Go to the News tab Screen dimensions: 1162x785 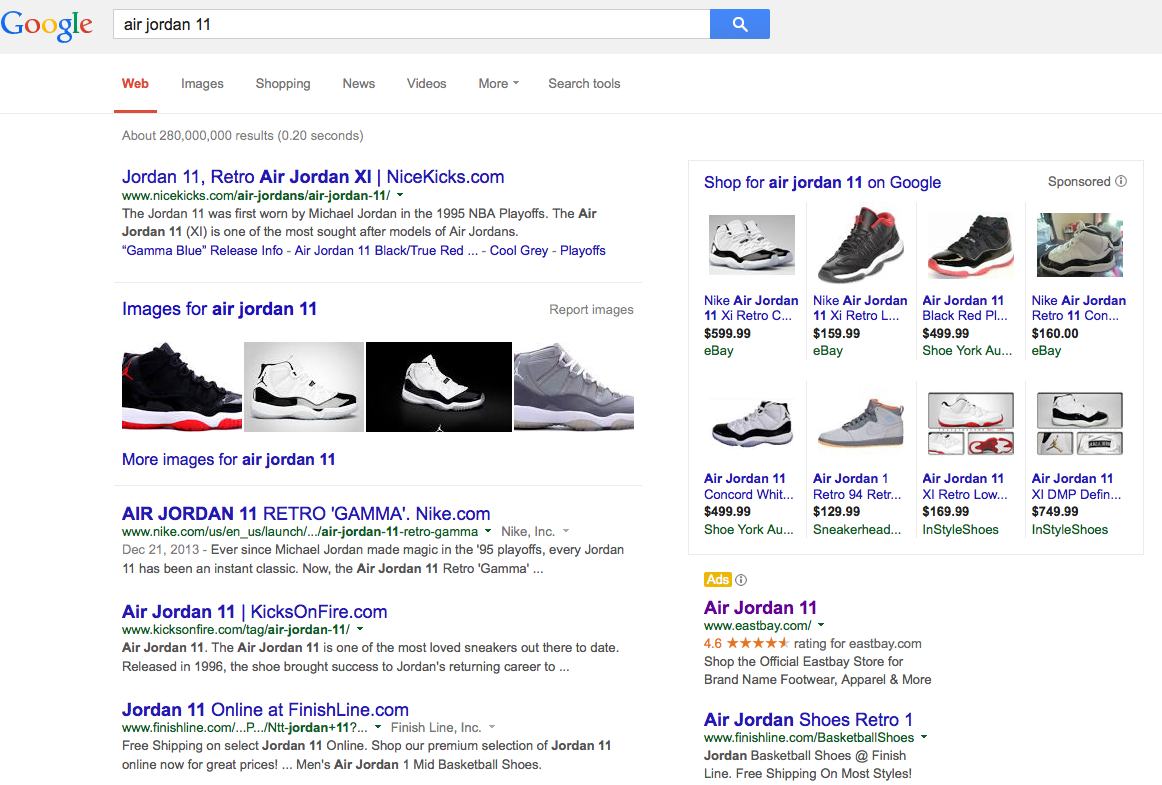(359, 84)
